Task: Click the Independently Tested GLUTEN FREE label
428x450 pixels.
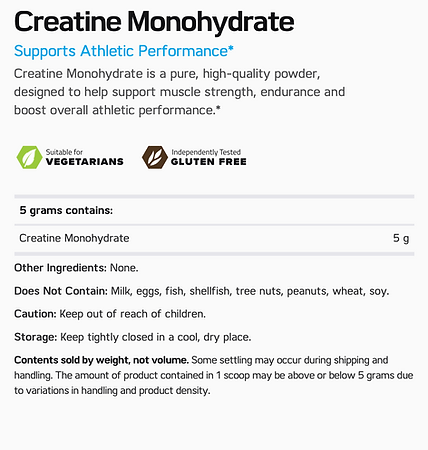Action: click(x=209, y=157)
